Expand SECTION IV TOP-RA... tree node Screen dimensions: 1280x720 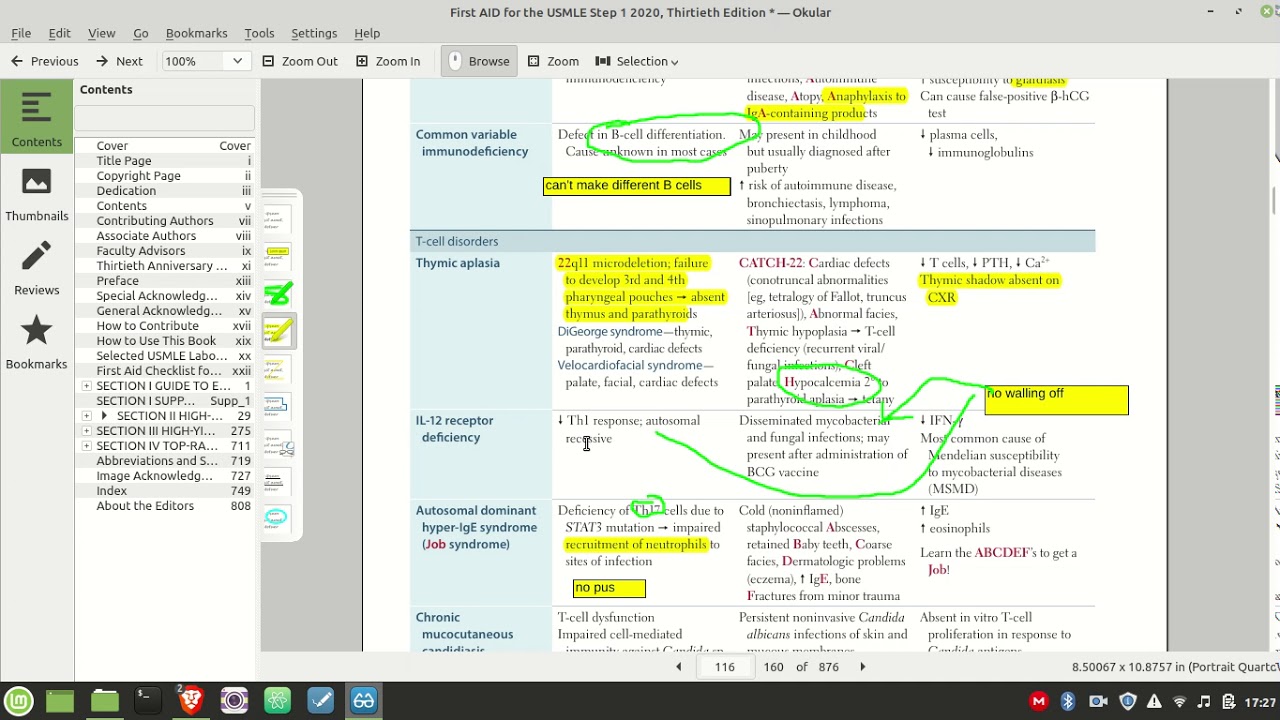87,446
